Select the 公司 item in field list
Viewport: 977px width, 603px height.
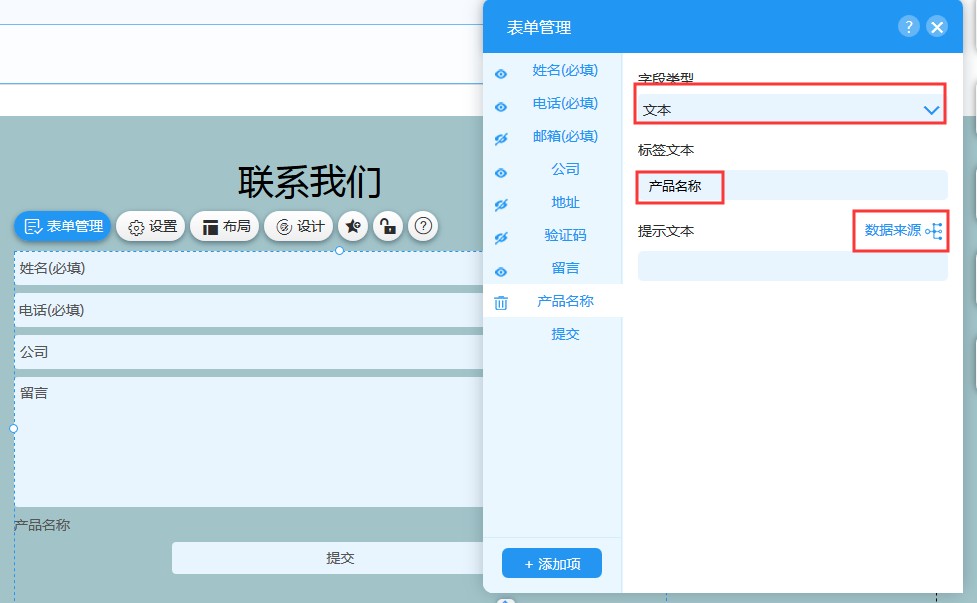[x=565, y=170]
